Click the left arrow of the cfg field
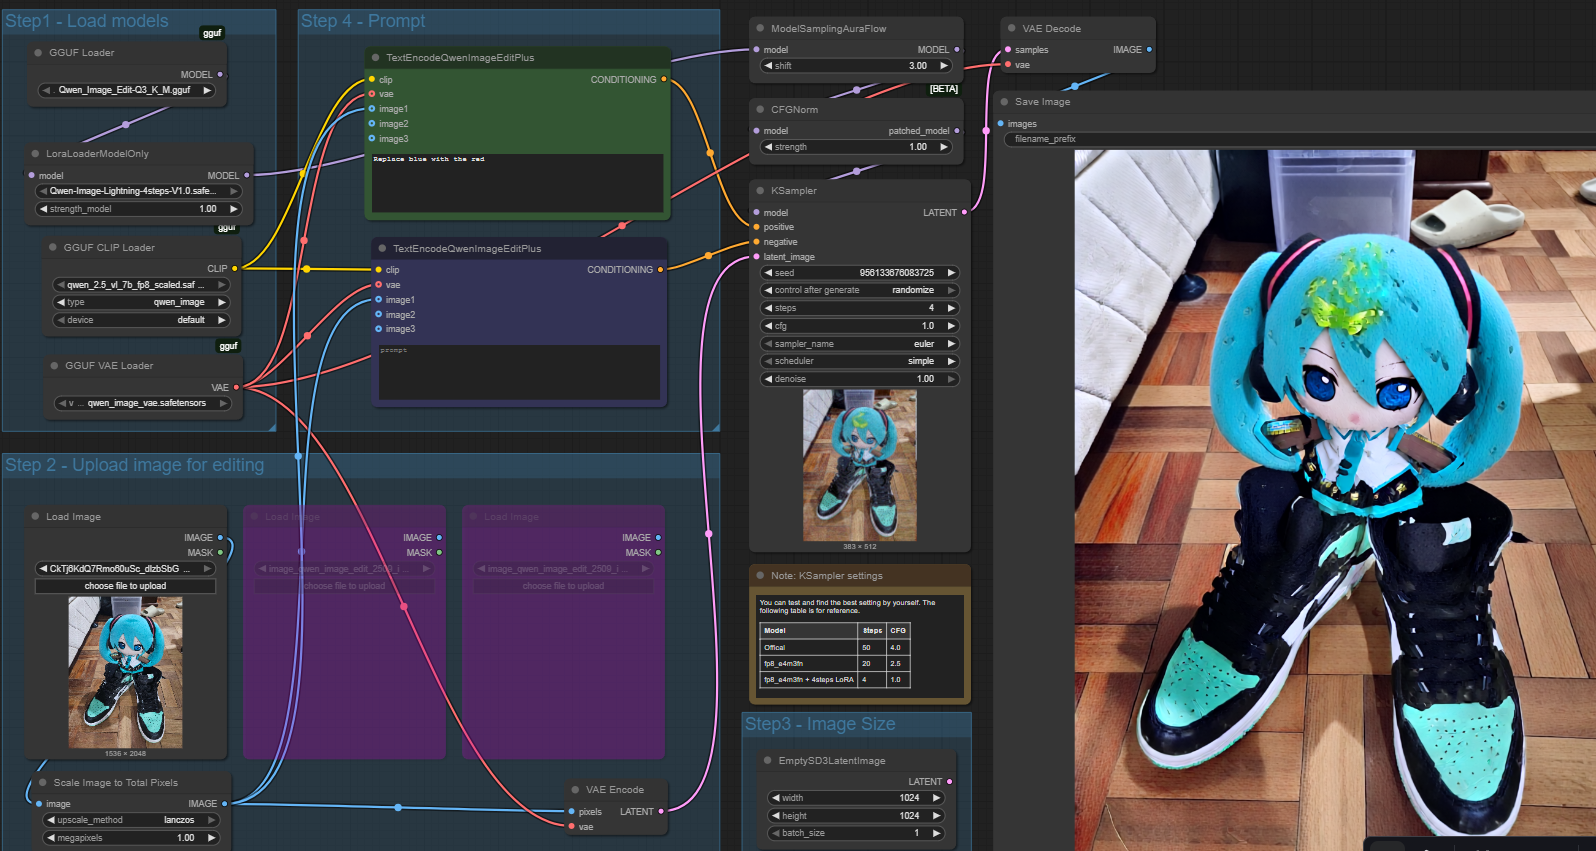Screen dimensions: 1596x851 (768, 326)
